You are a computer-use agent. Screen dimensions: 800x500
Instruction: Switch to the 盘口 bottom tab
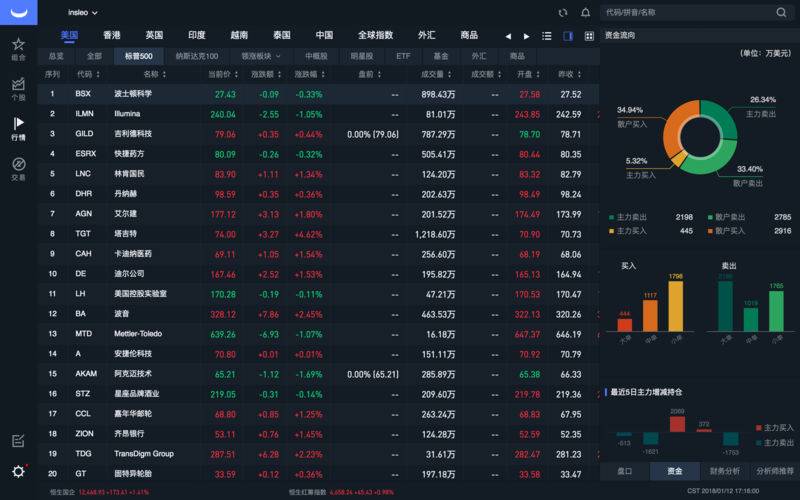[x=625, y=471]
